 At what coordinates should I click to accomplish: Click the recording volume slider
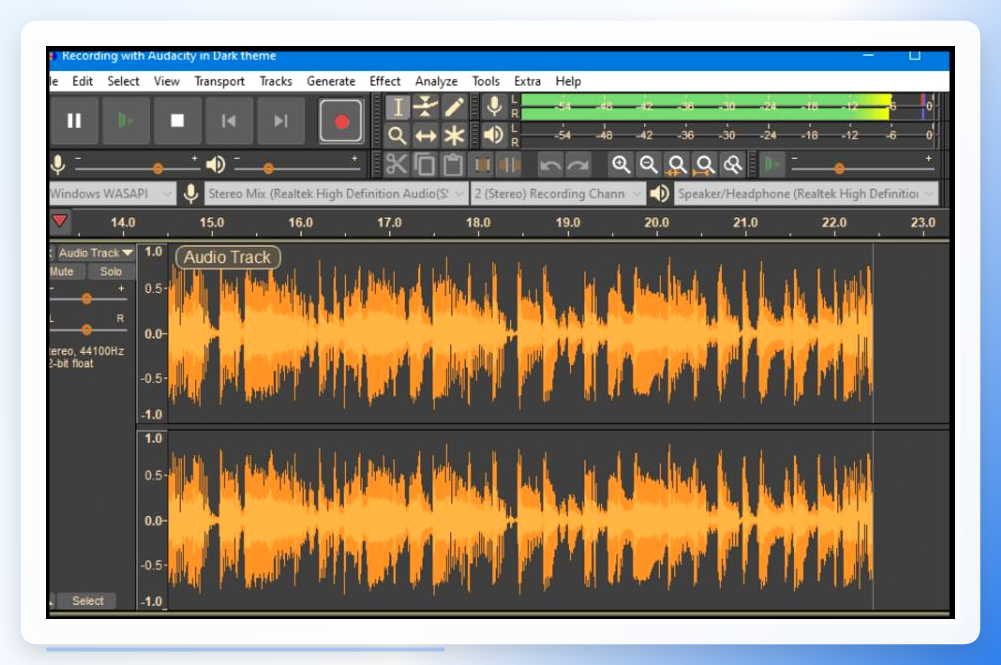(137, 168)
